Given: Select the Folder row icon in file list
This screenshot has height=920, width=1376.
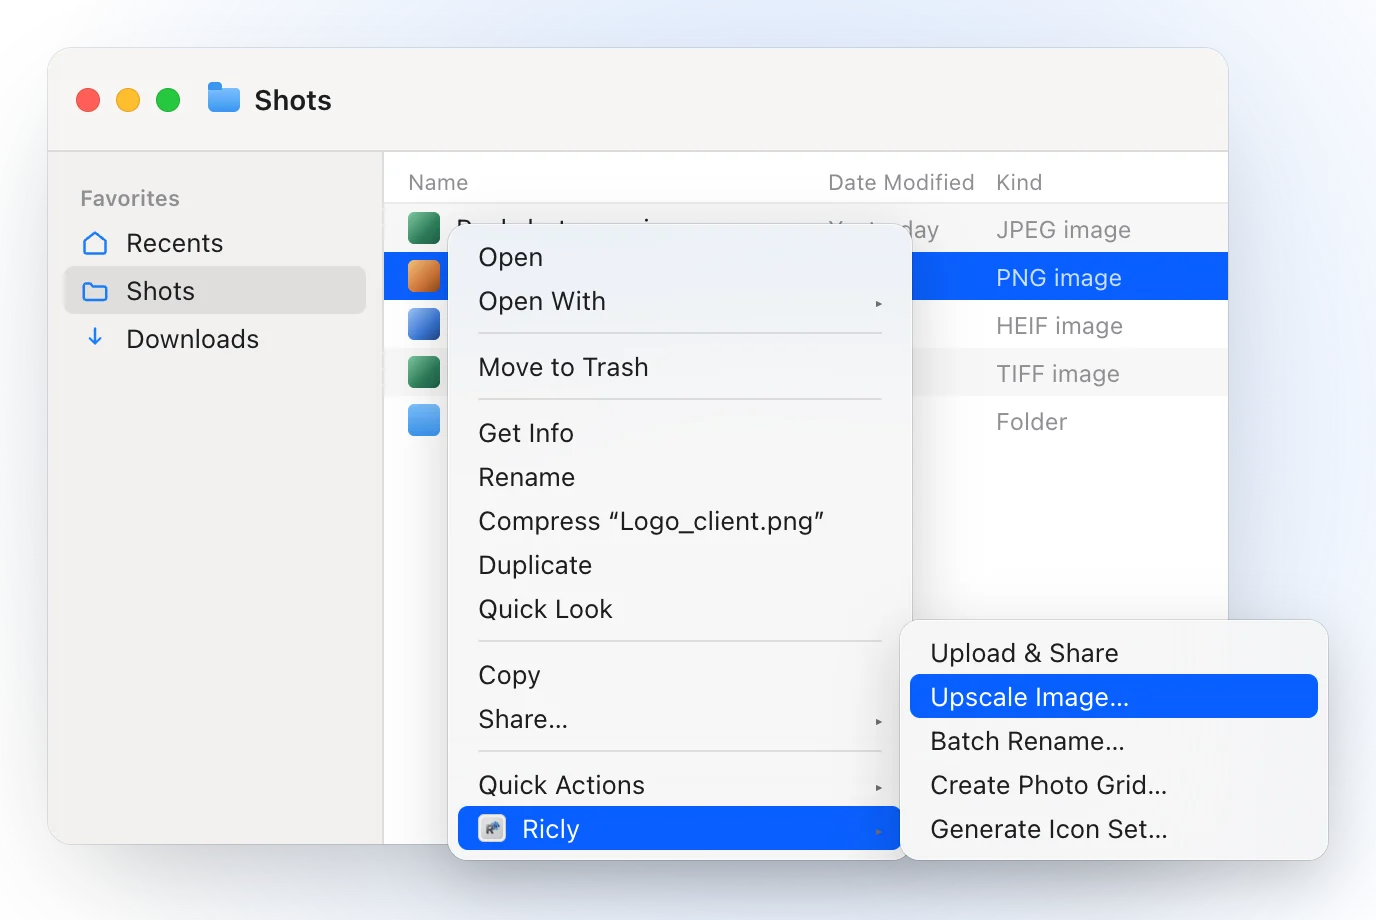Looking at the screenshot, I should (x=424, y=420).
